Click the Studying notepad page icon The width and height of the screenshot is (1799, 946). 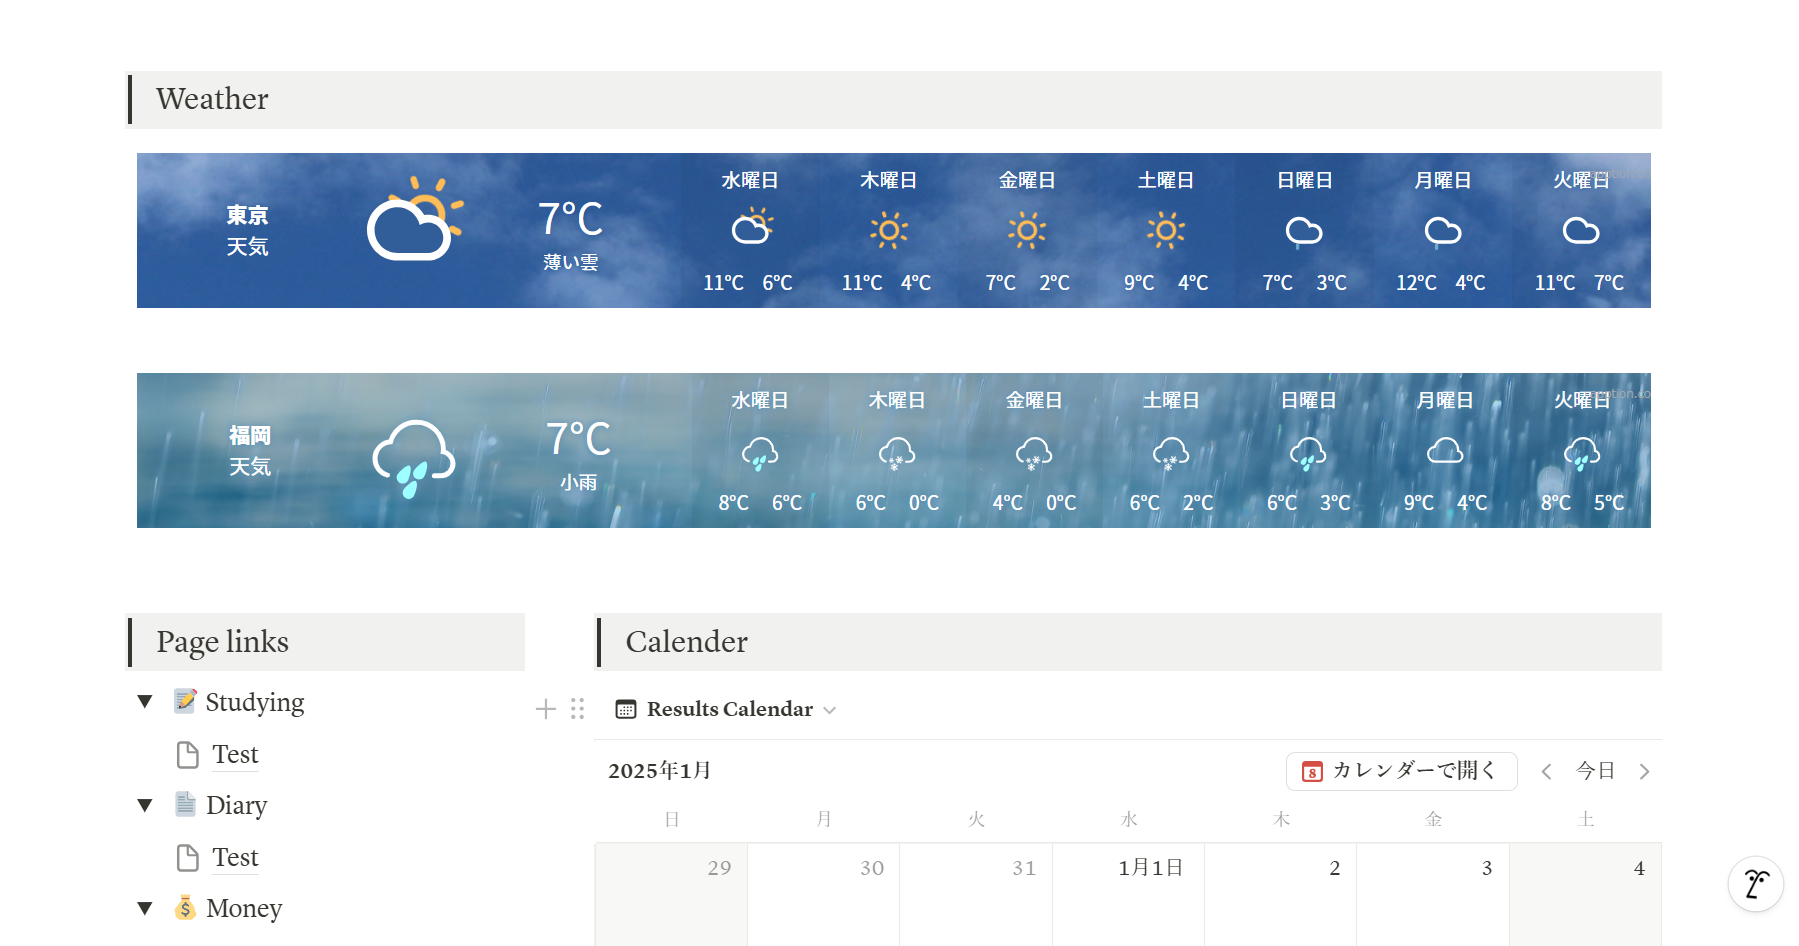tap(185, 701)
